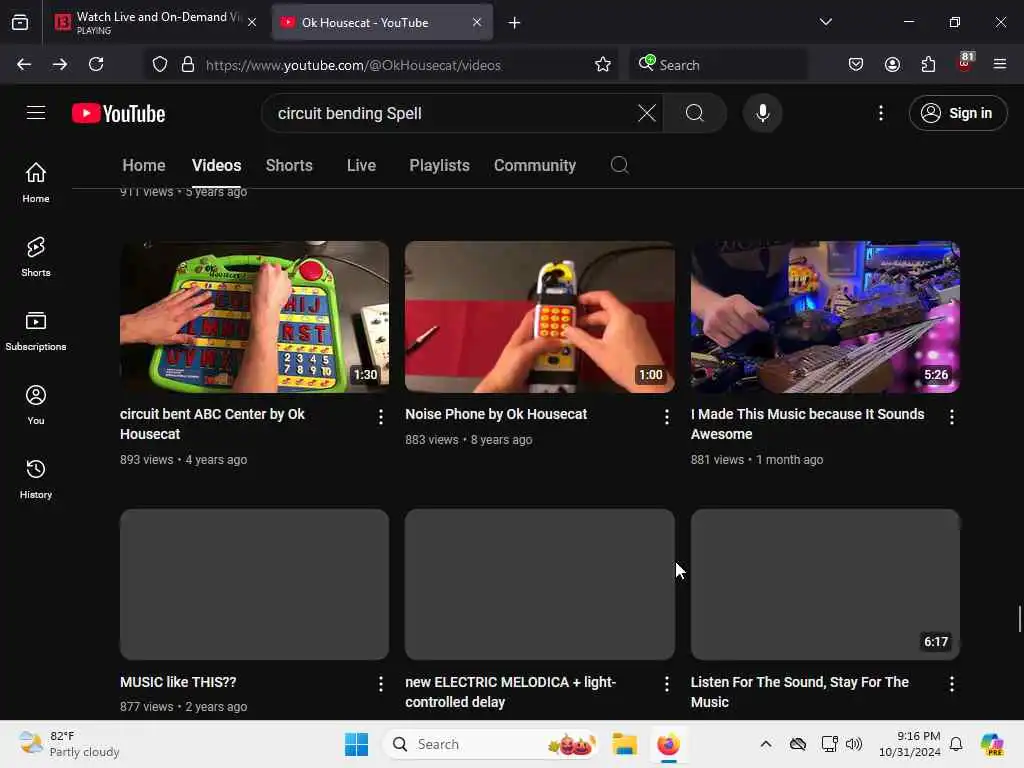Open a new browser tab
Viewport: 1024px width, 768px height.
click(x=514, y=22)
